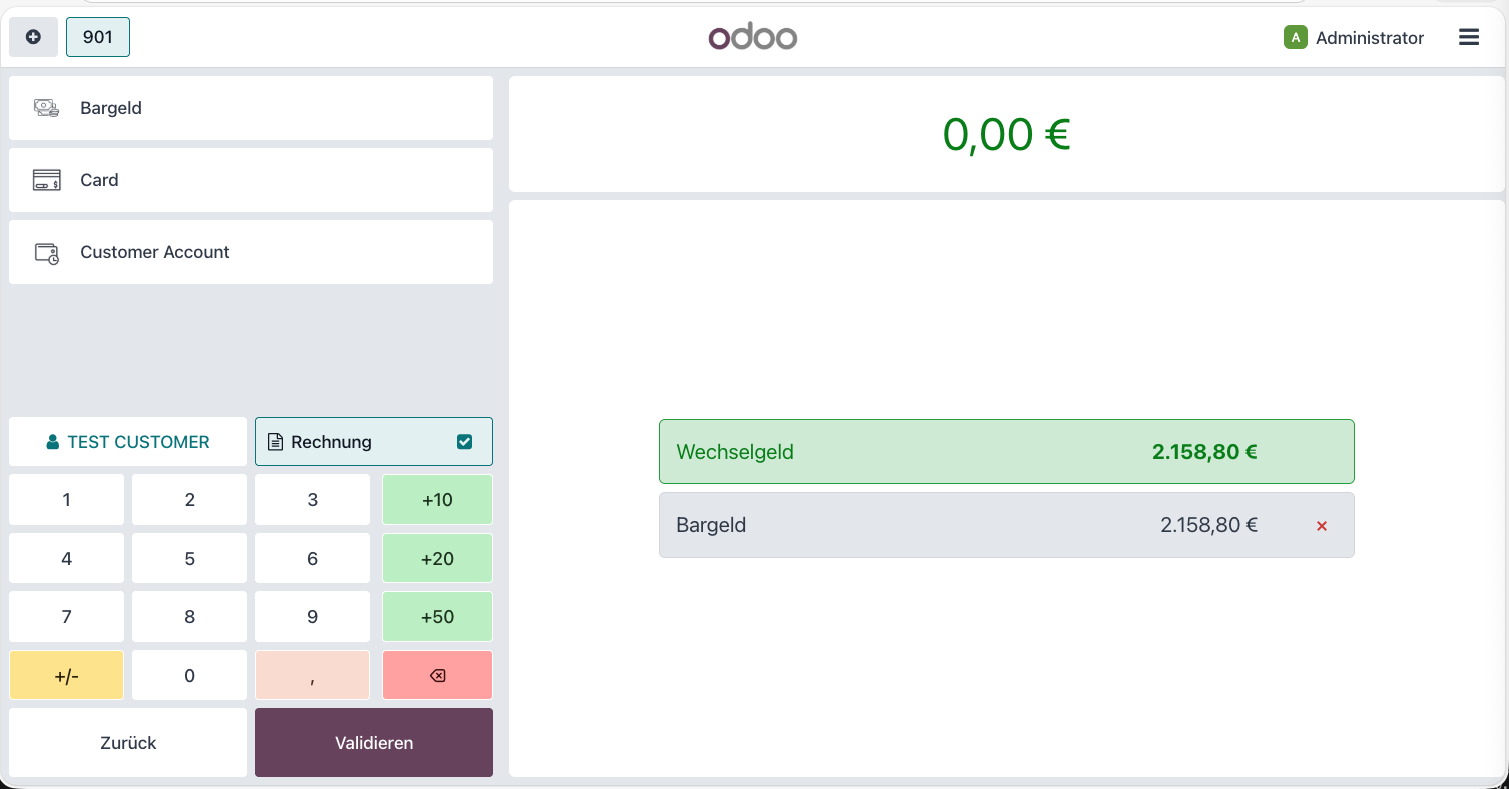
Task: Remove the Bargeld payment line
Action: [1321, 526]
